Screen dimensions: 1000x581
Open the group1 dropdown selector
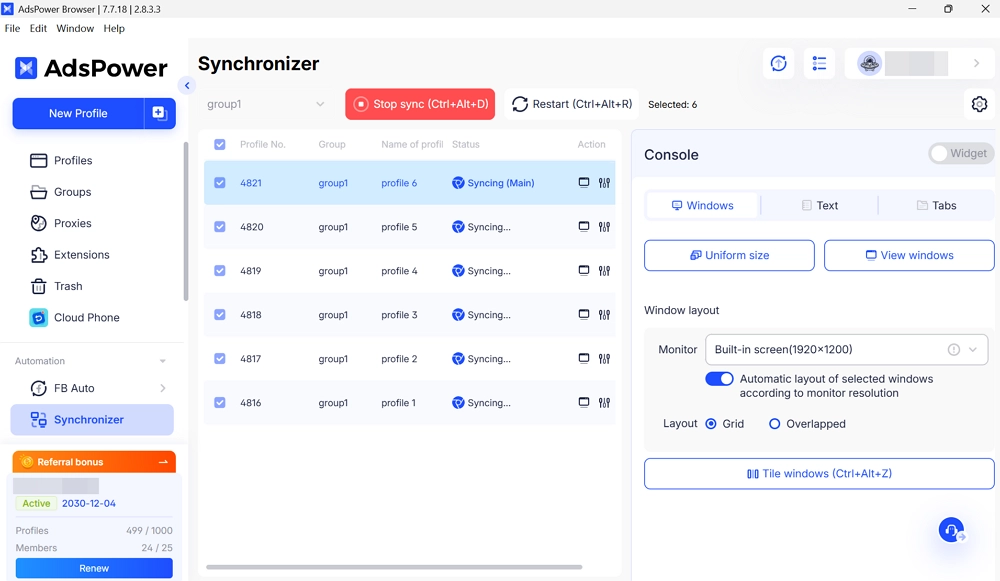tap(266, 104)
